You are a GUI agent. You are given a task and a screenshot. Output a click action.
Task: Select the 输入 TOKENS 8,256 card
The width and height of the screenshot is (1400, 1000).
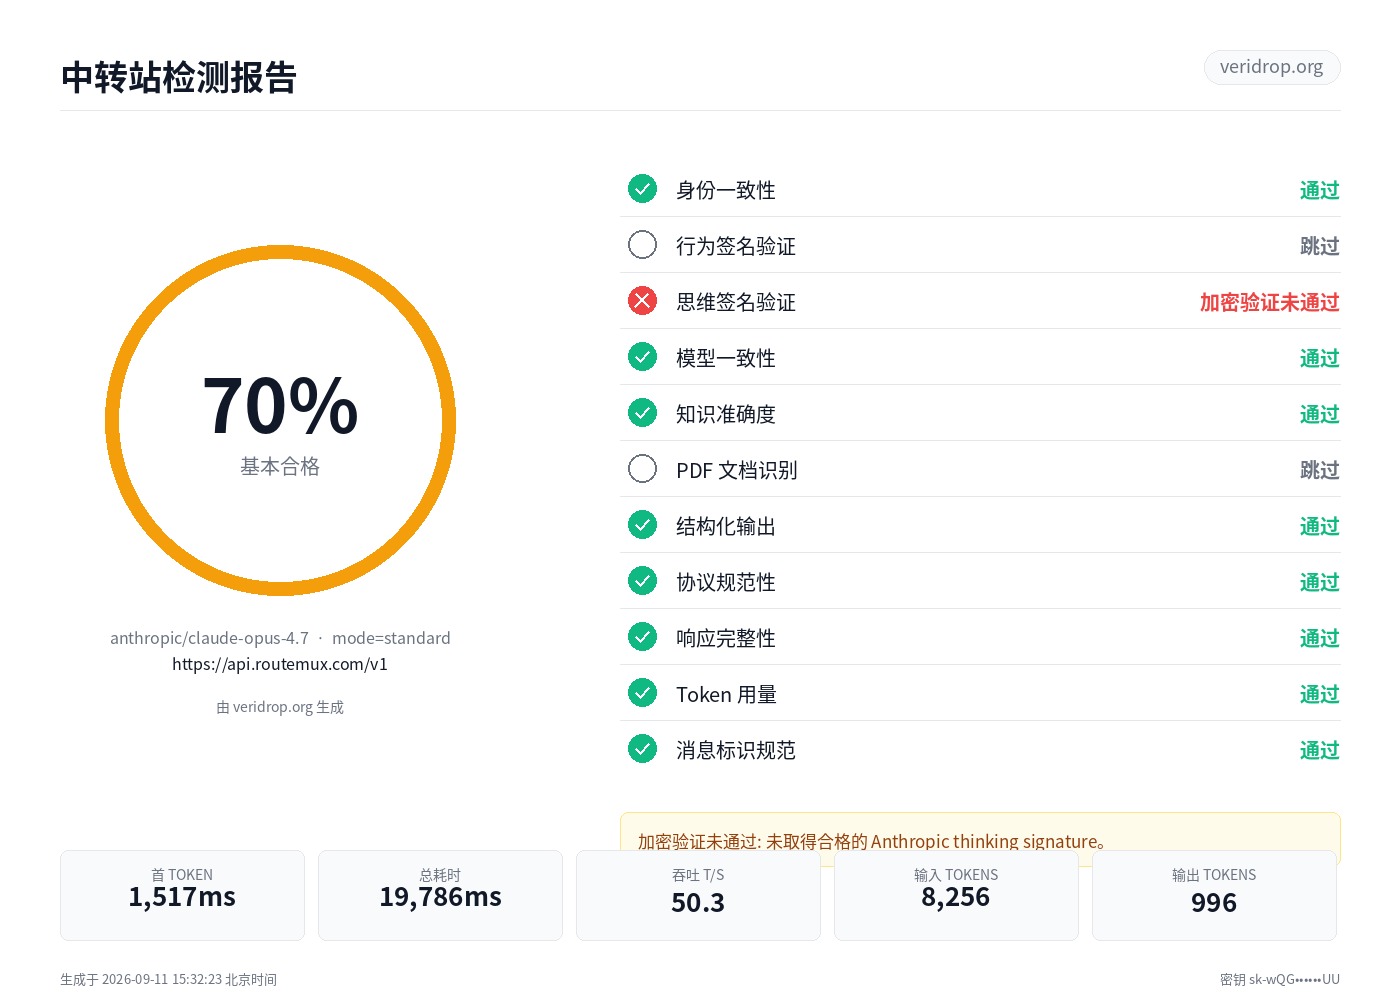[x=956, y=895]
